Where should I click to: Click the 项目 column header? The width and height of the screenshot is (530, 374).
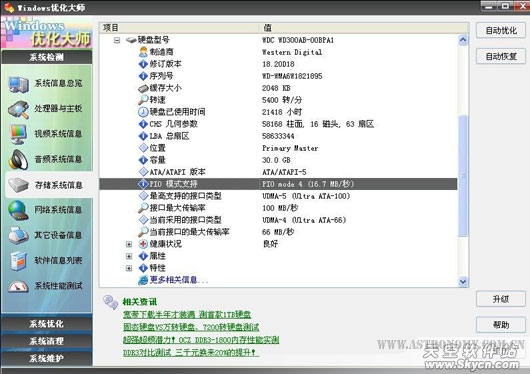179,28
